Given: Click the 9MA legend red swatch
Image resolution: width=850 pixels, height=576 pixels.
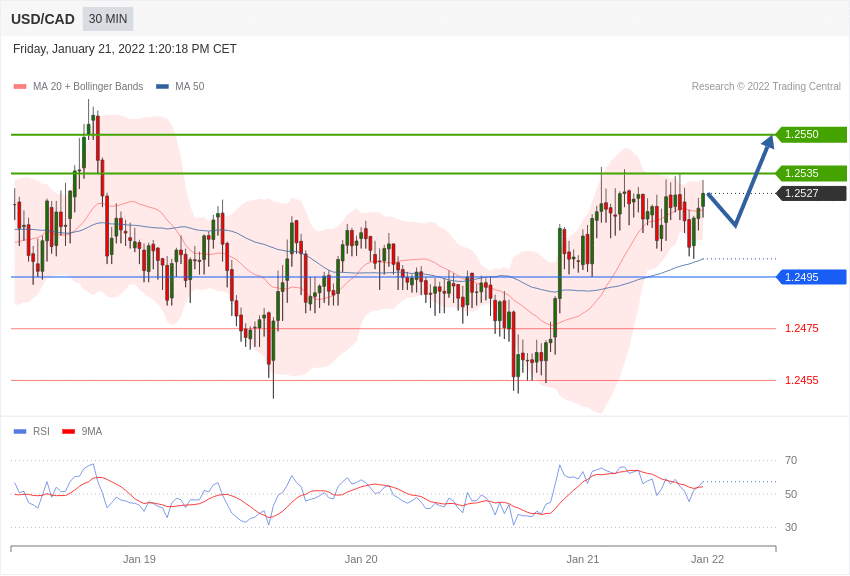Looking at the screenshot, I should pos(68,431).
